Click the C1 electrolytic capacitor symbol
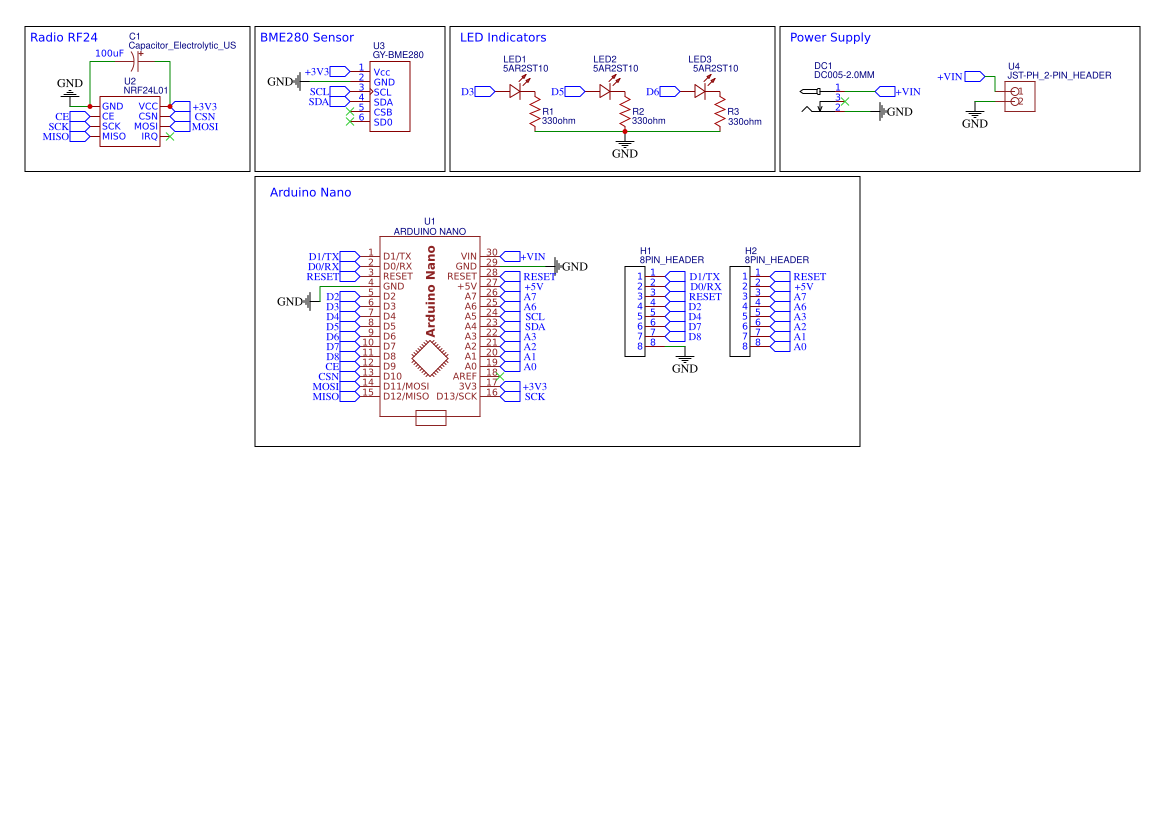Image resolution: width=1169 pixels, height=827 pixels. pos(137,61)
